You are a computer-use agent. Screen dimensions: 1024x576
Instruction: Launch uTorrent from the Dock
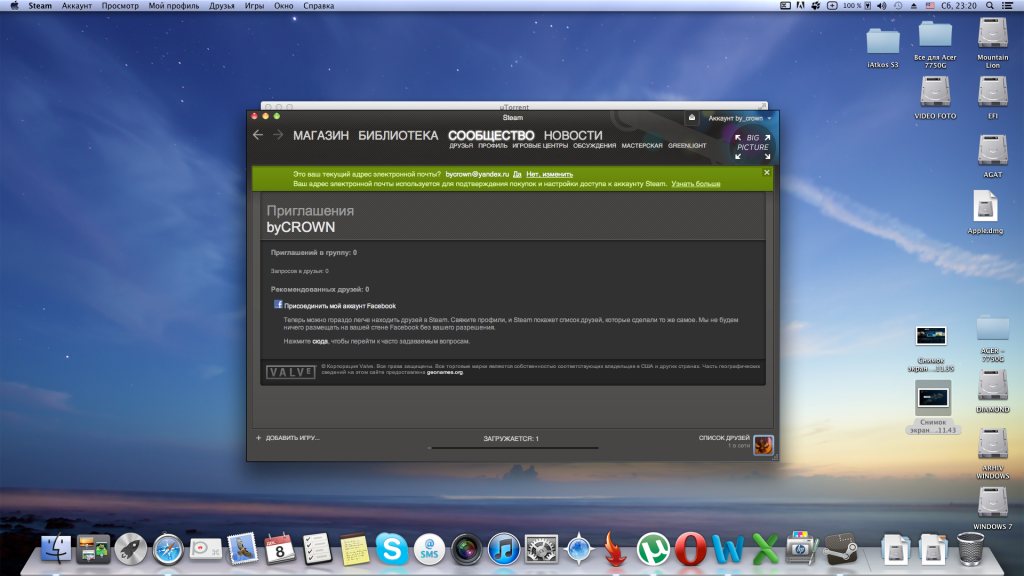click(x=653, y=548)
